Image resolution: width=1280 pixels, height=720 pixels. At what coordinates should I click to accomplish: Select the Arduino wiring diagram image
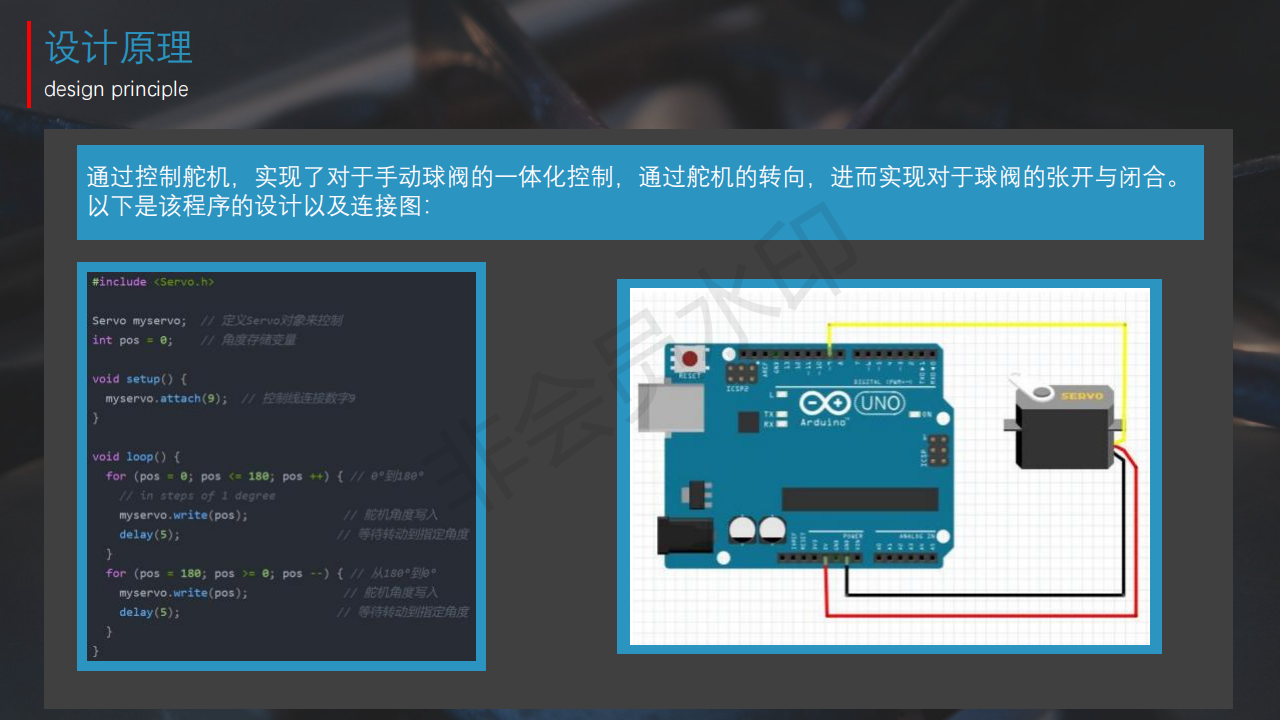coord(889,466)
